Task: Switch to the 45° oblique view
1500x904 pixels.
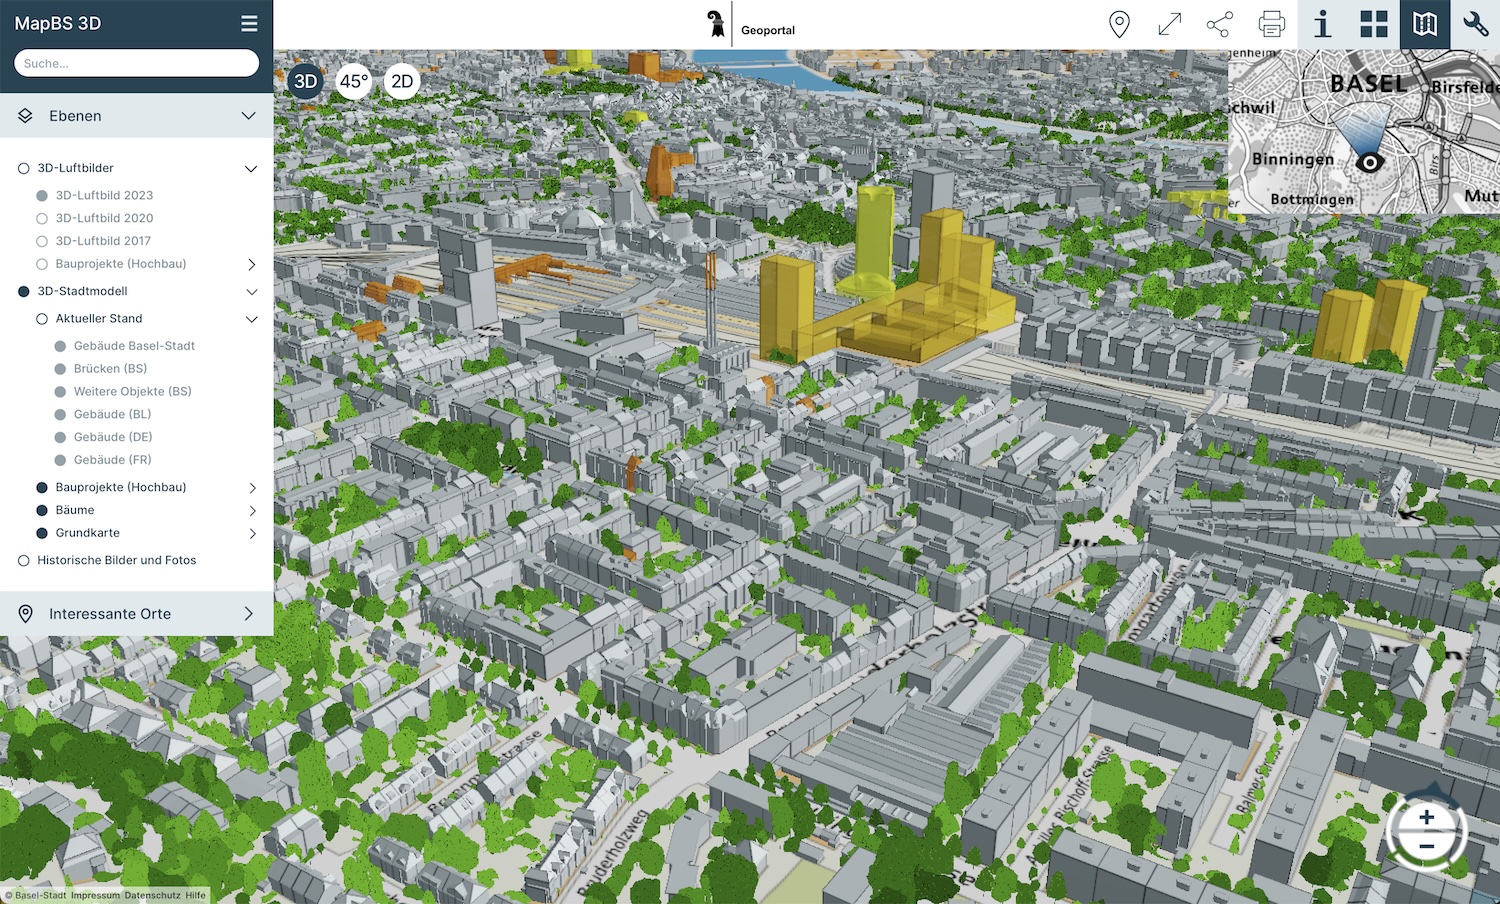Action: click(x=353, y=82)
